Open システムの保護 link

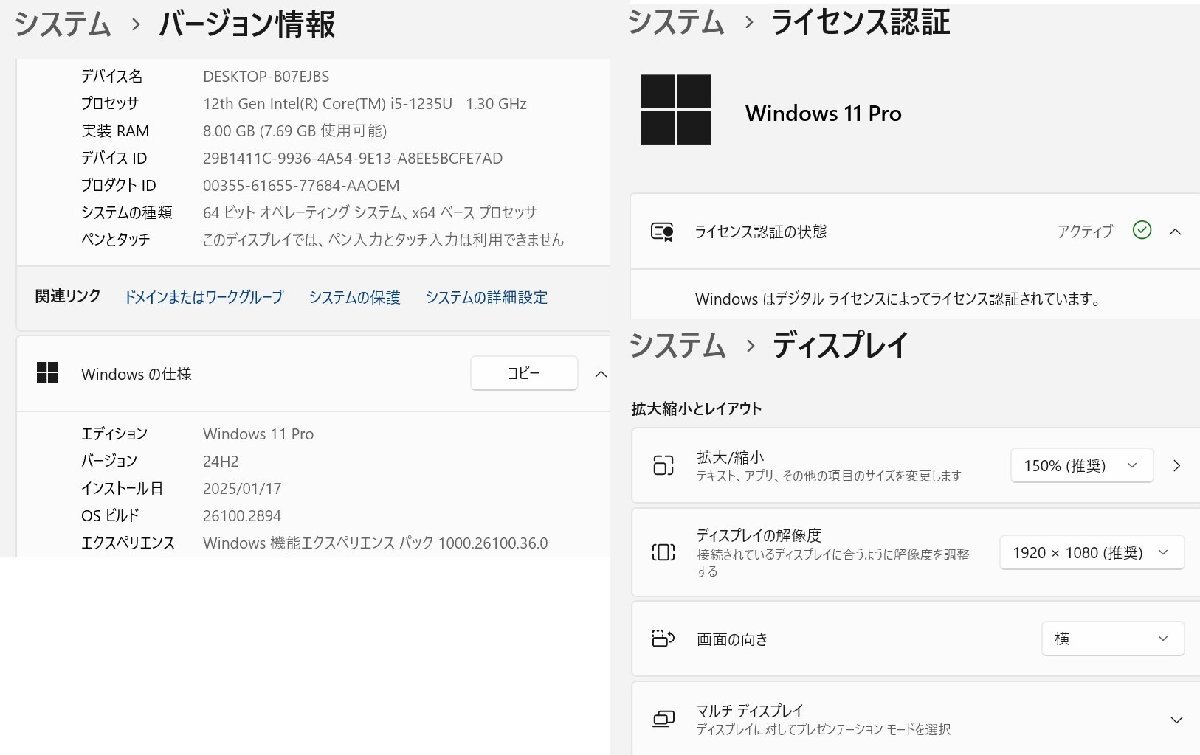point(354,297)
